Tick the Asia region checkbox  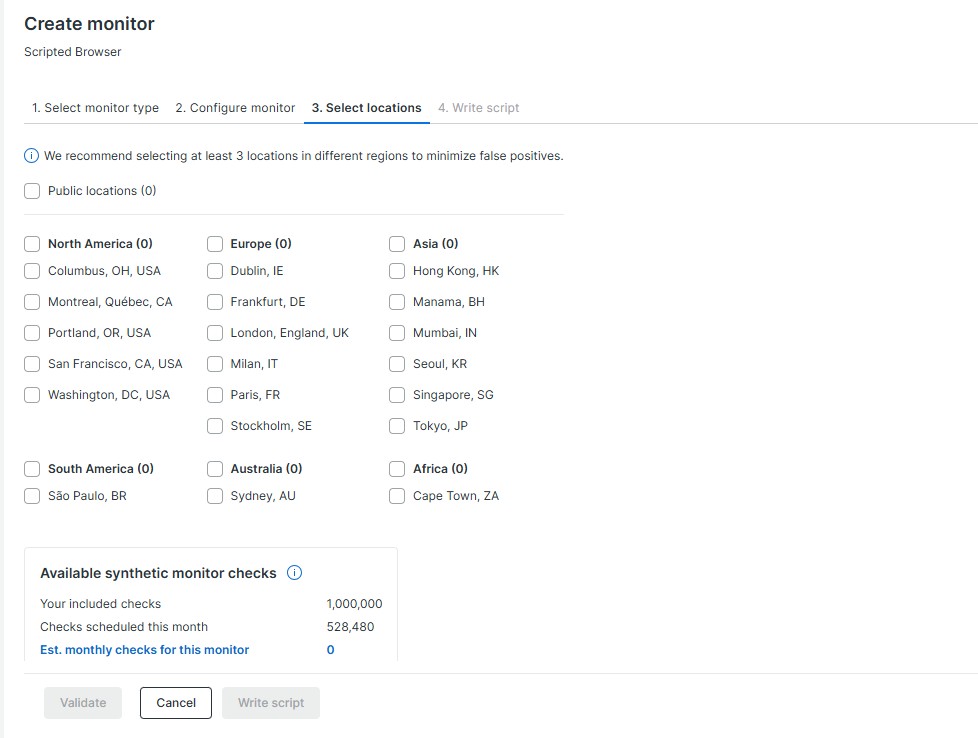tap(397, 244)
